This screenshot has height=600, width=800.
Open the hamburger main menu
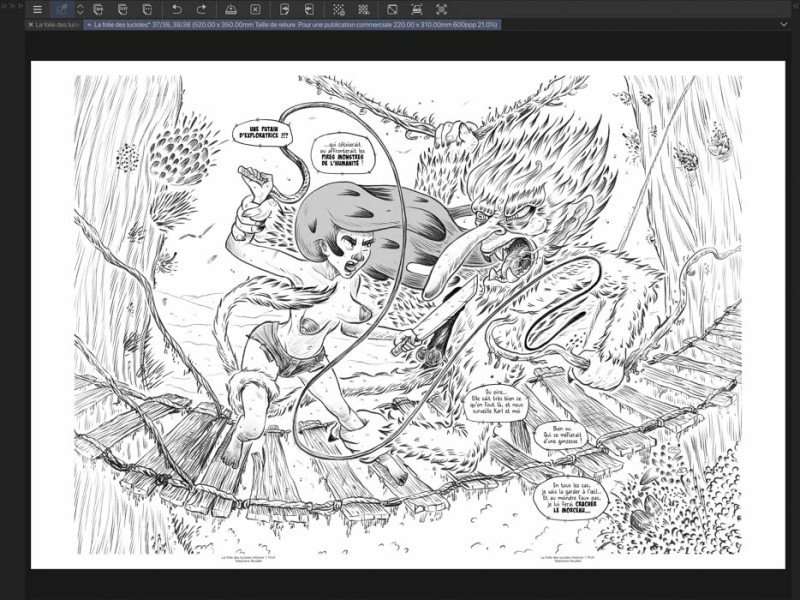(x=37, y=9)
